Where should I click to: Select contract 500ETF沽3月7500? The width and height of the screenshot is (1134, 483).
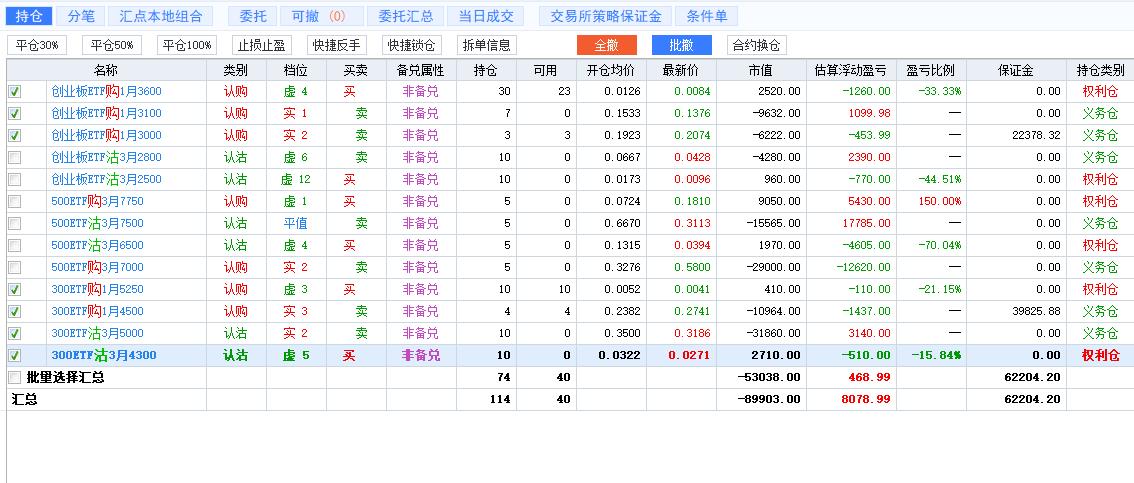[98, 223]
